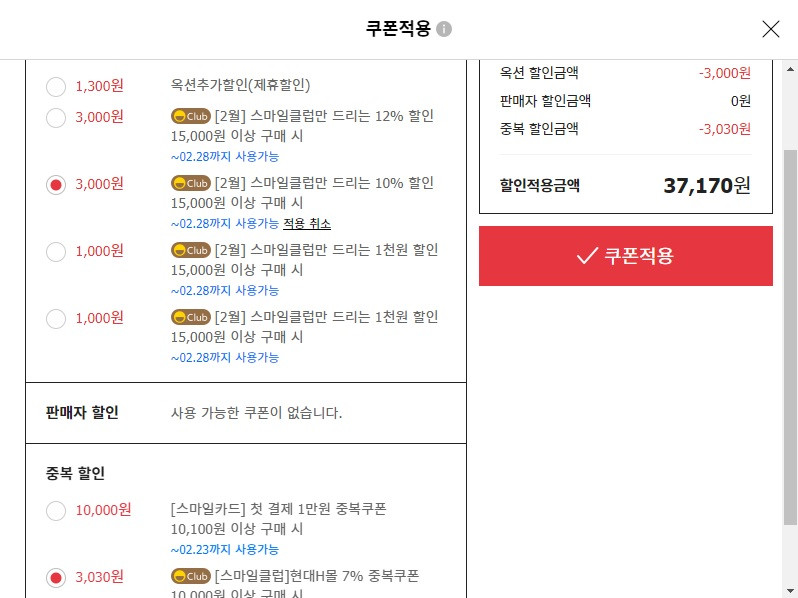
Task: Click checkmark icon in red 쿠폰적용 button
Action: (587, 255)
